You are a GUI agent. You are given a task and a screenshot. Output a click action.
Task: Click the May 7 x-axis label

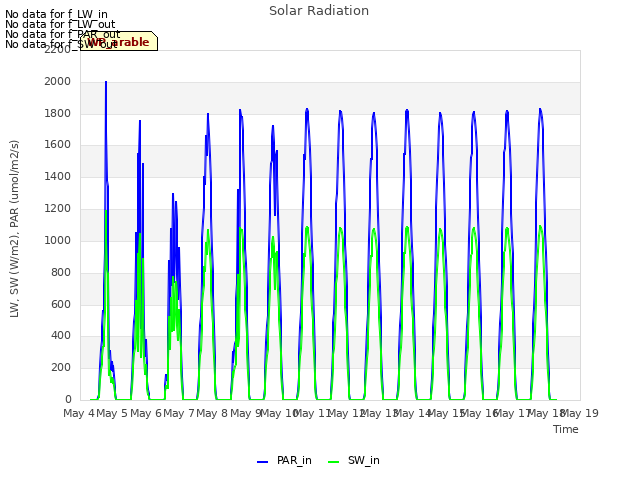[179, 413]
